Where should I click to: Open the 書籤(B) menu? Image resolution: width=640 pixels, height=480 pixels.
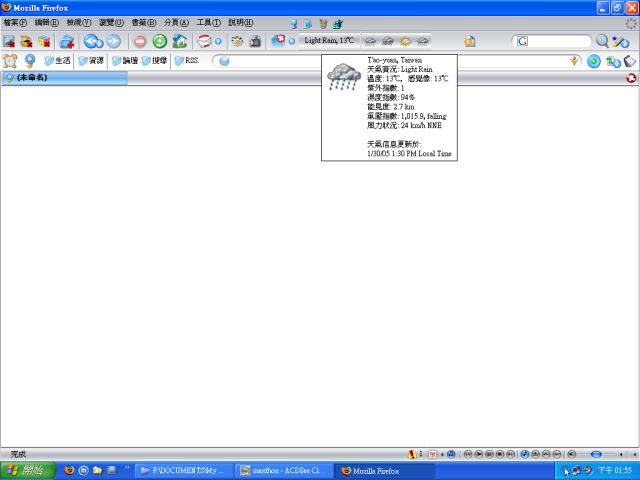coord(144,23)
